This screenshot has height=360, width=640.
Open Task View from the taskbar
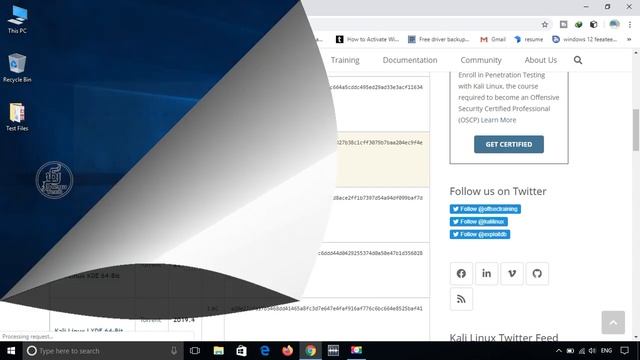195,351
